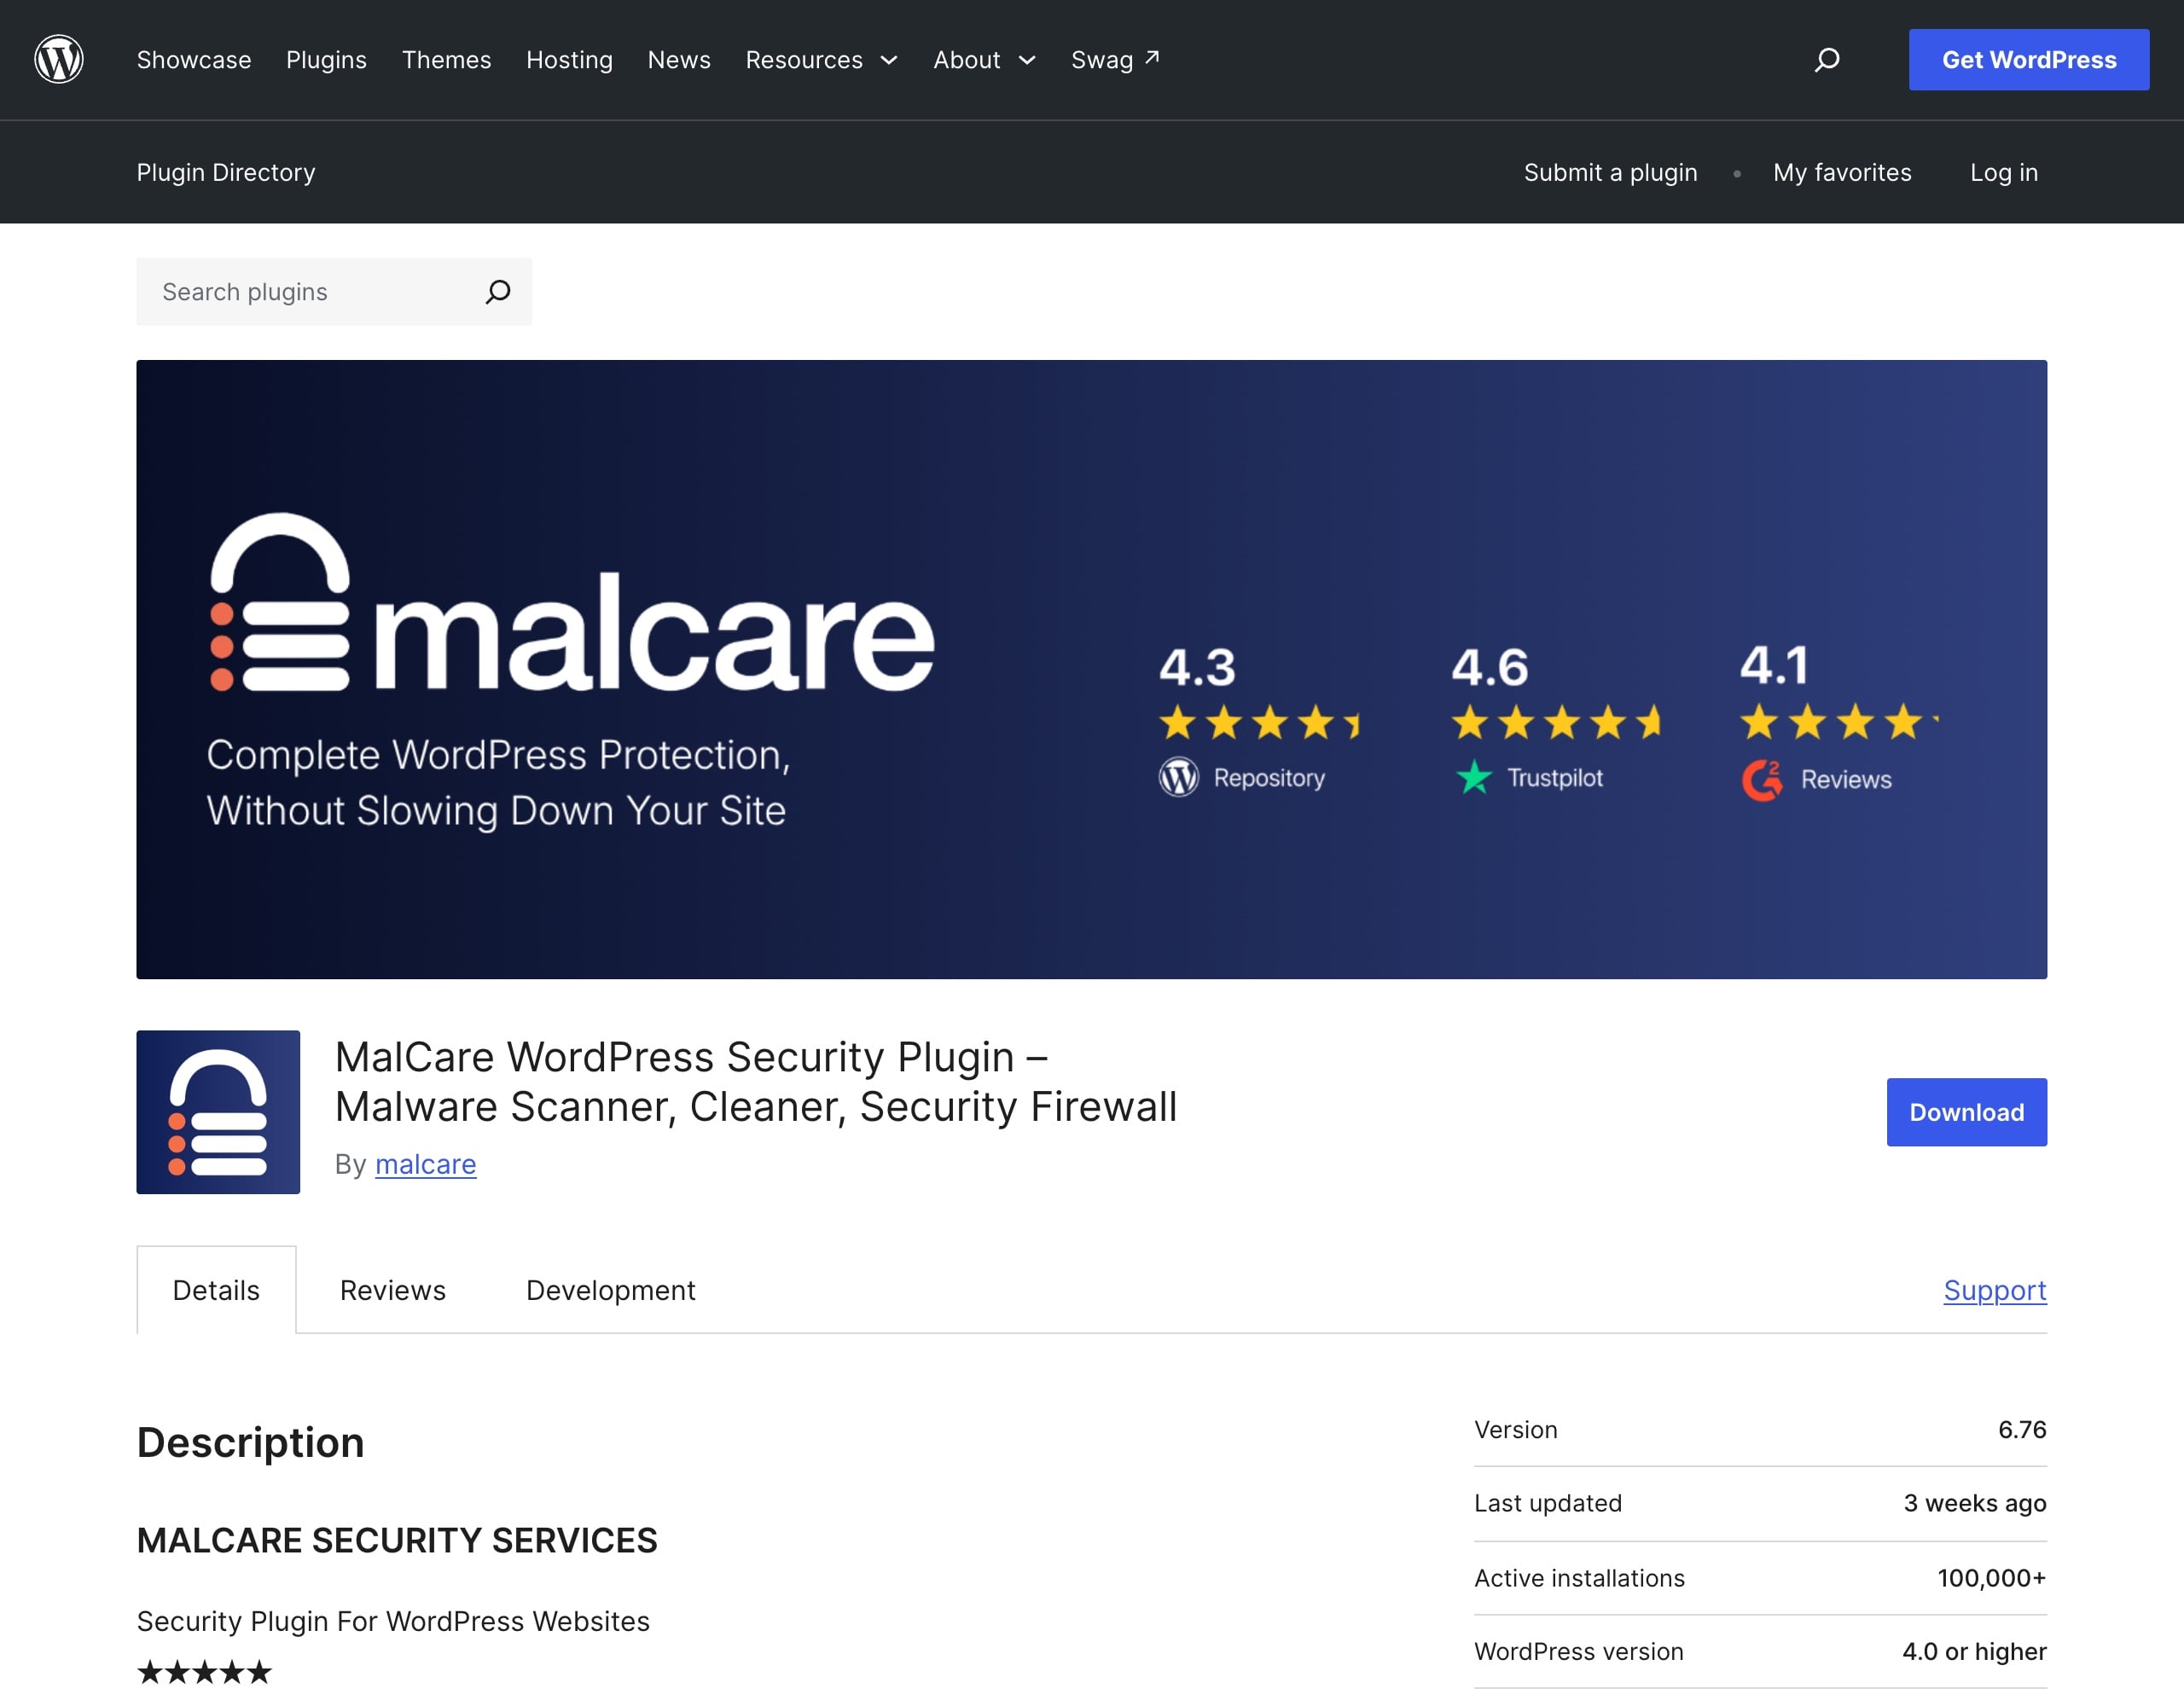This screenshot has width=2184, height=1706.
Task: Open the Themes page
Action: coord(446,60)
